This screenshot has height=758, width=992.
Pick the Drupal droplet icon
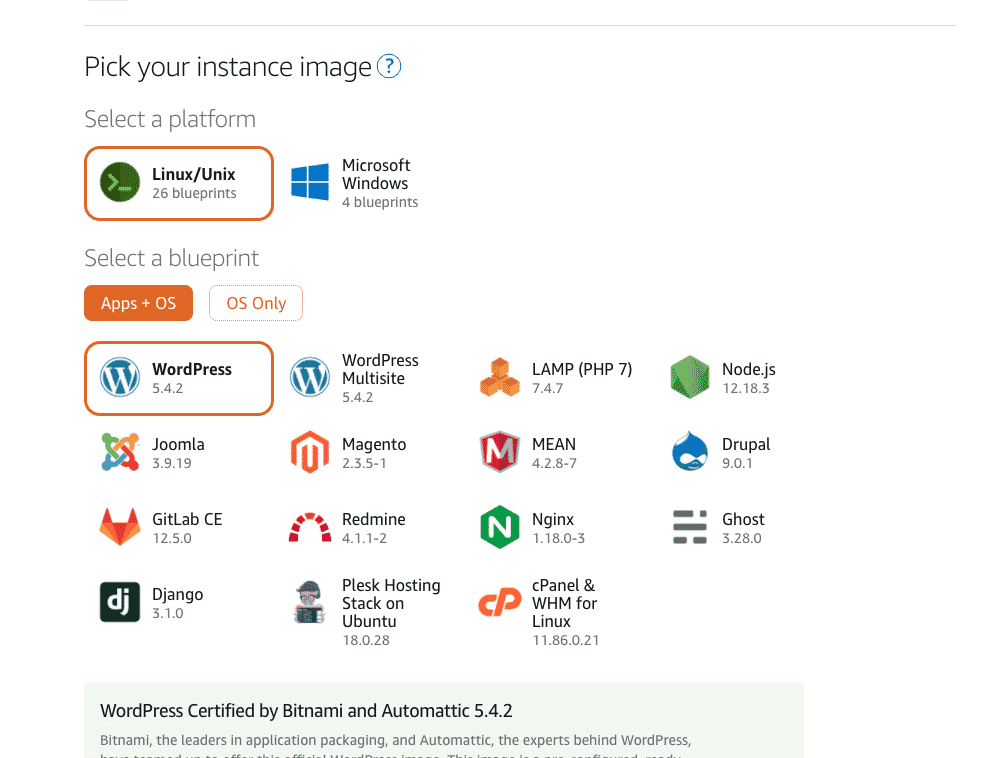click(x=690, y=452)
